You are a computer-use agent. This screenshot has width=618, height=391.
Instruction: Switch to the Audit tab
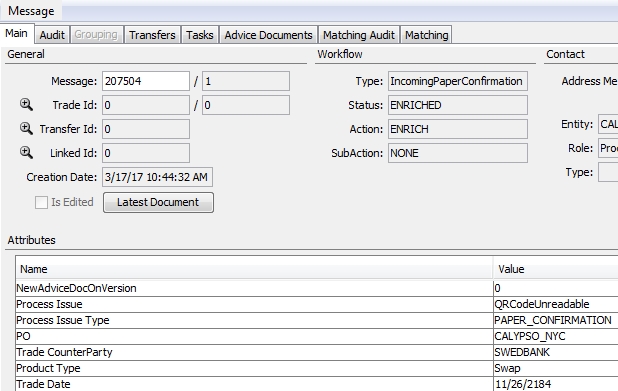coord(52,35)
